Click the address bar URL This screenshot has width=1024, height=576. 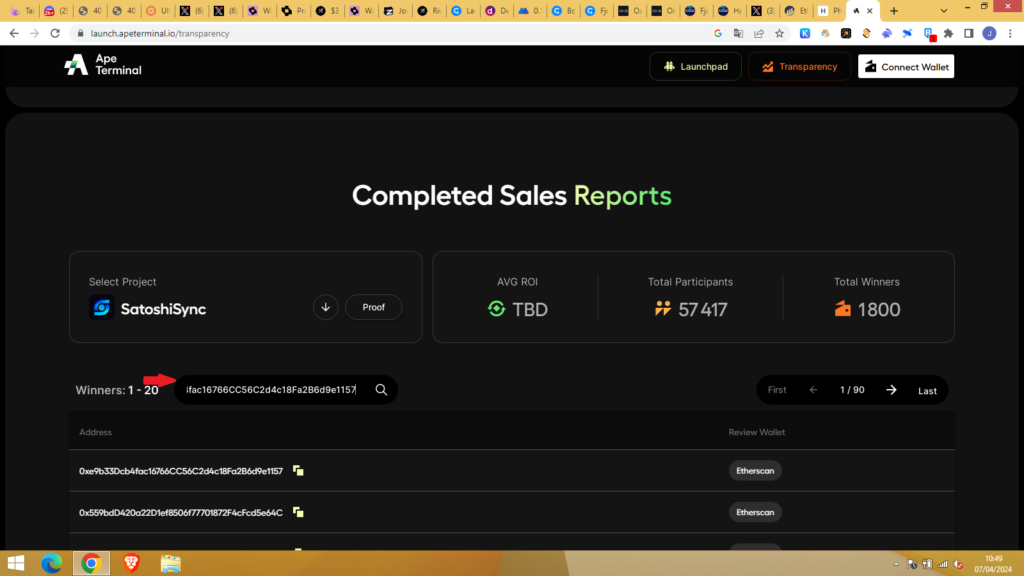160,33
